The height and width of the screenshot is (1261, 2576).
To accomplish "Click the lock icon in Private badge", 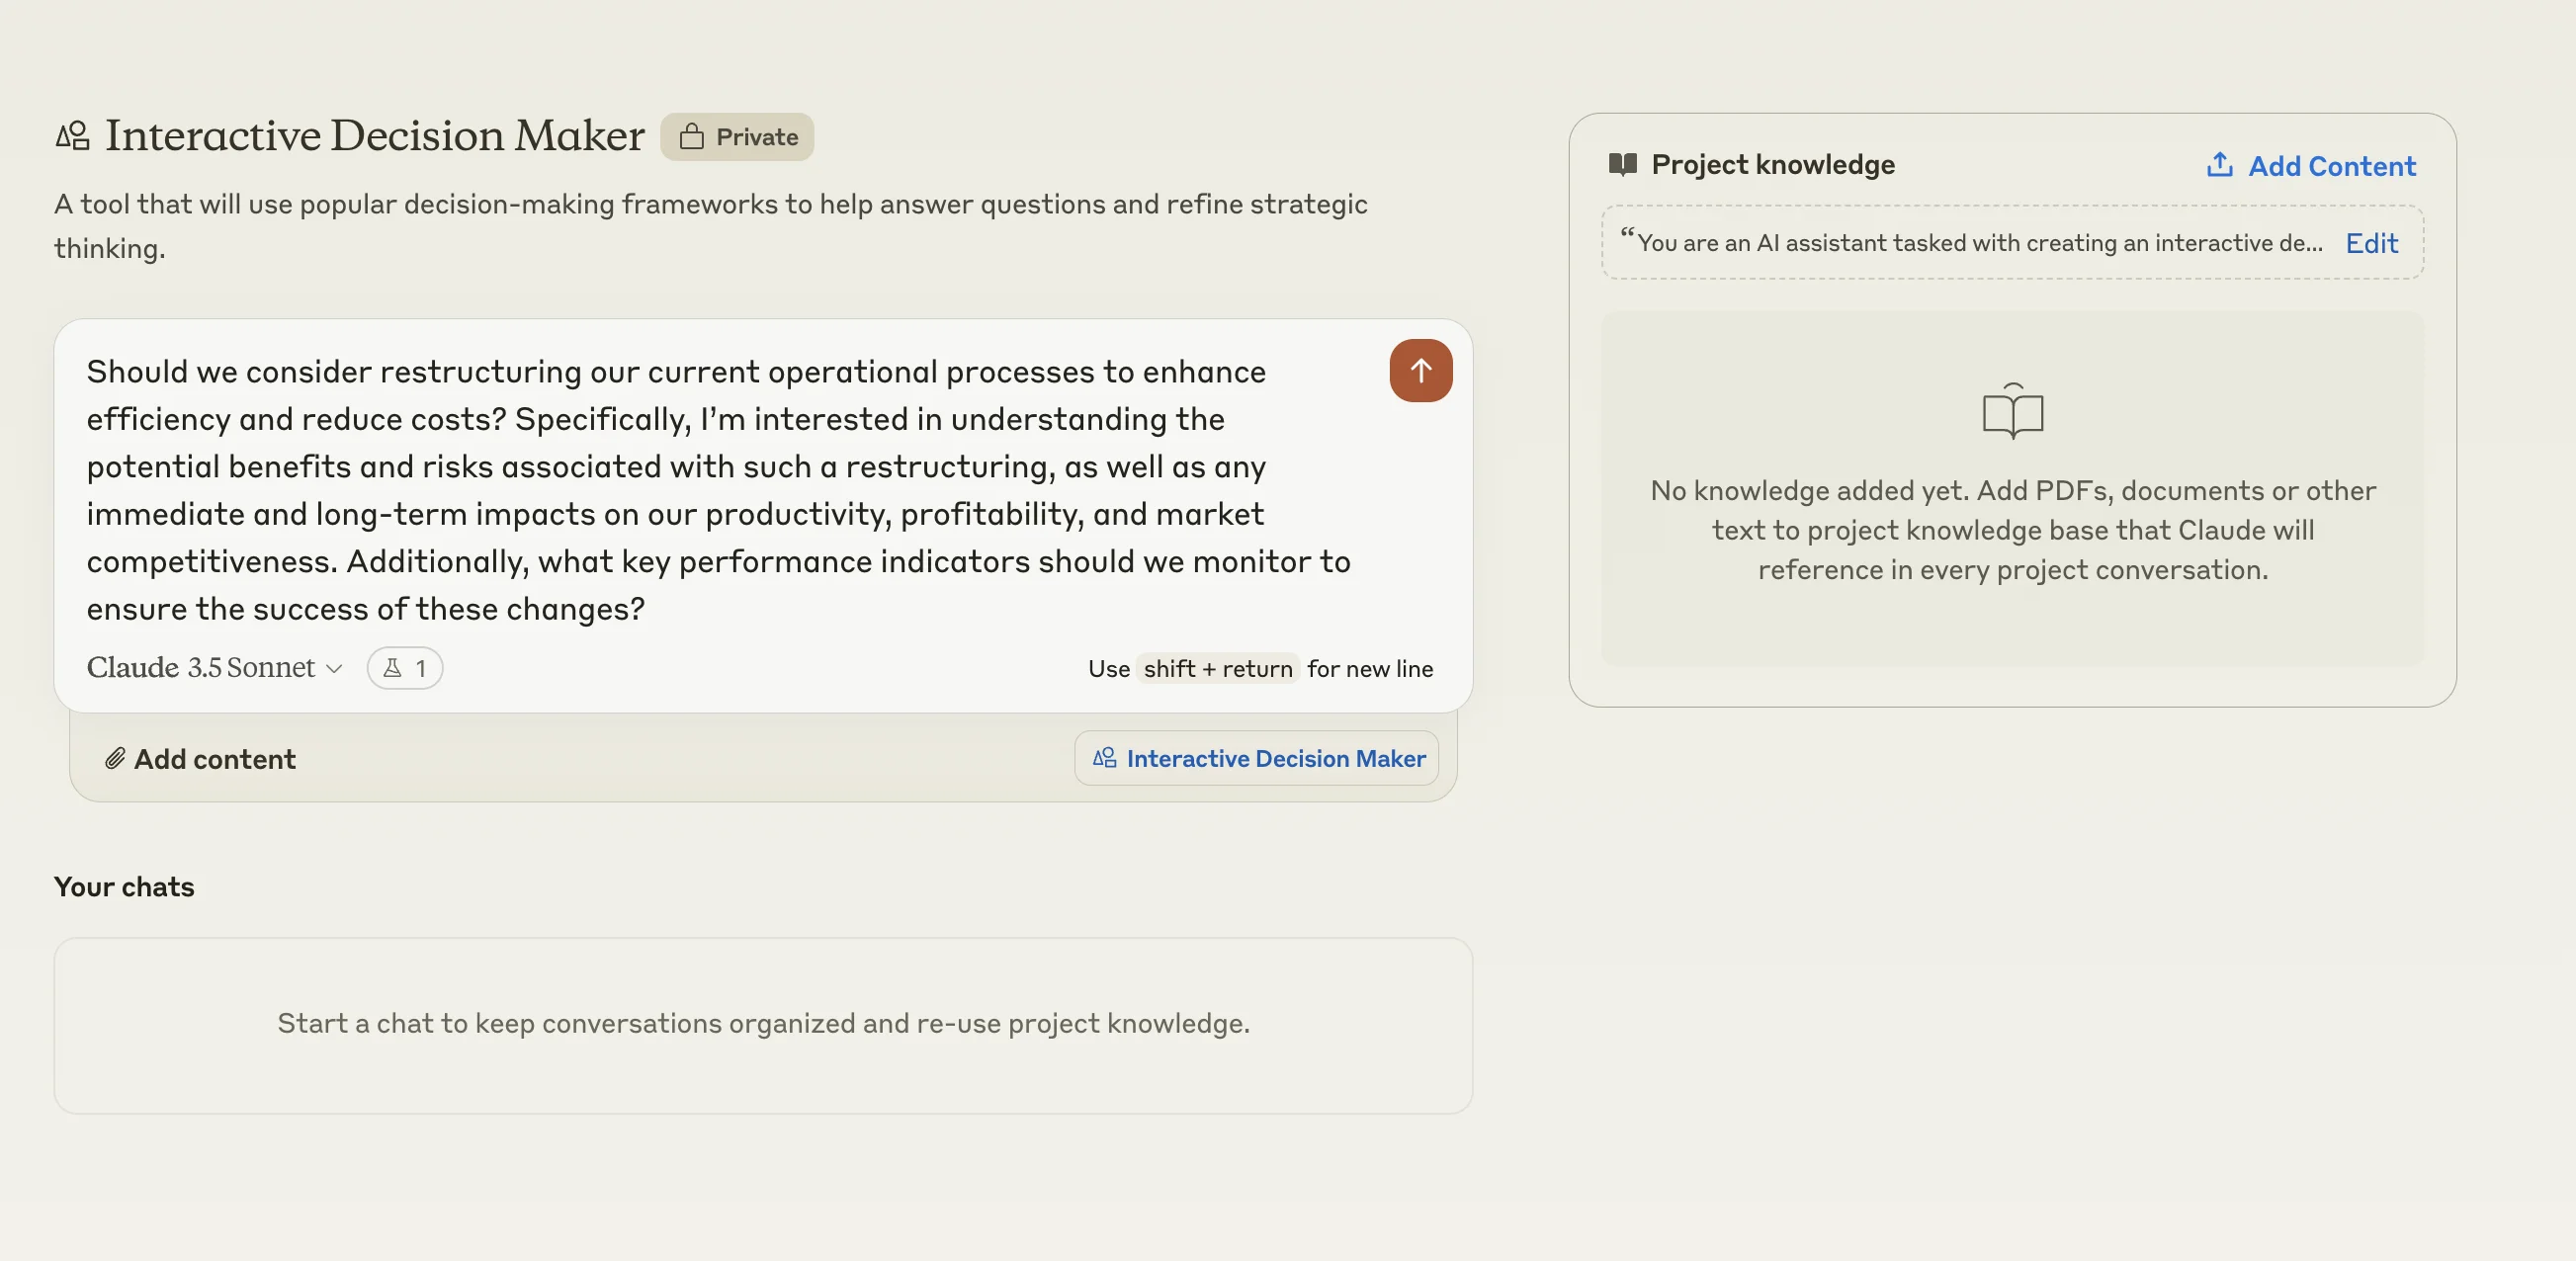I will (691, 137).
